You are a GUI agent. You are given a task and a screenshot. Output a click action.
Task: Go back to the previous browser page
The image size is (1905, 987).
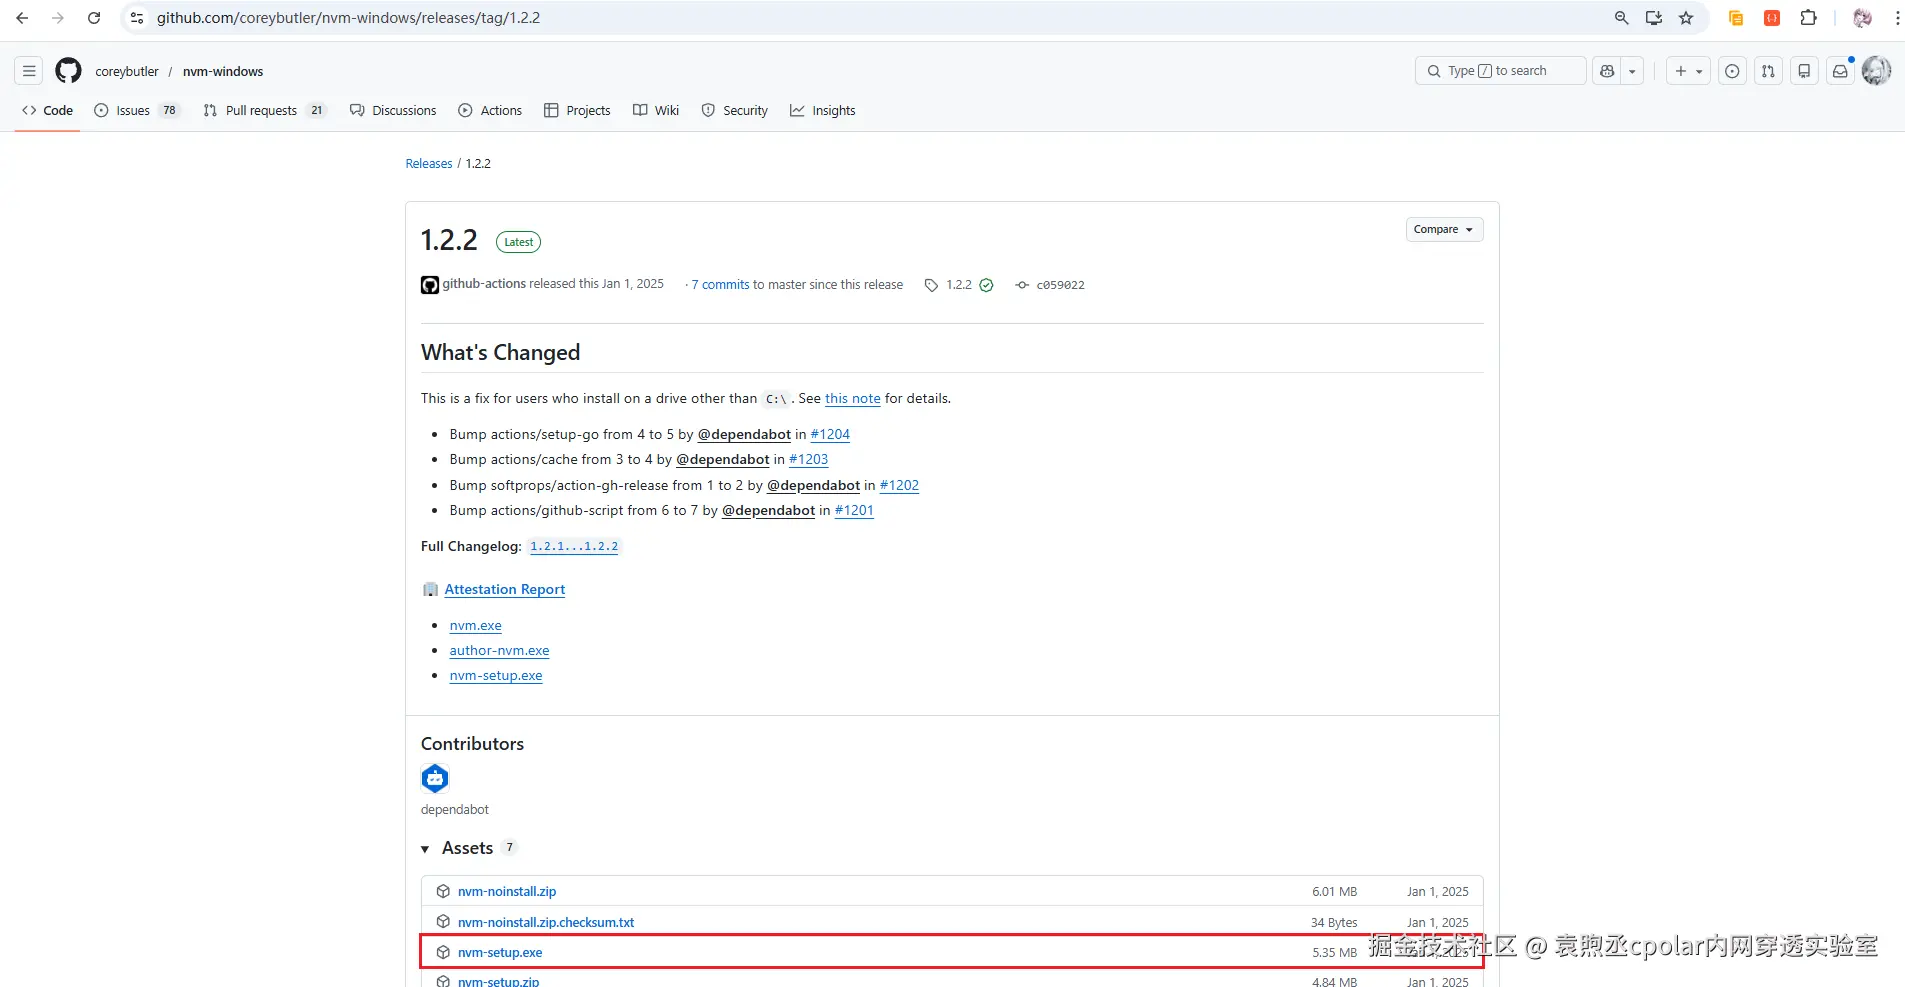click(x=22, y=18)
